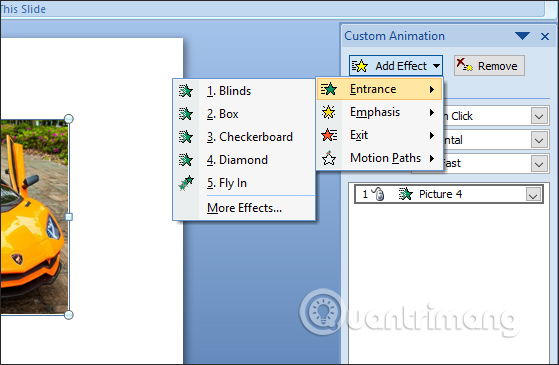Click the picture's top-right resize handle
Screen dimensions: 559x365
pos(69,119)
